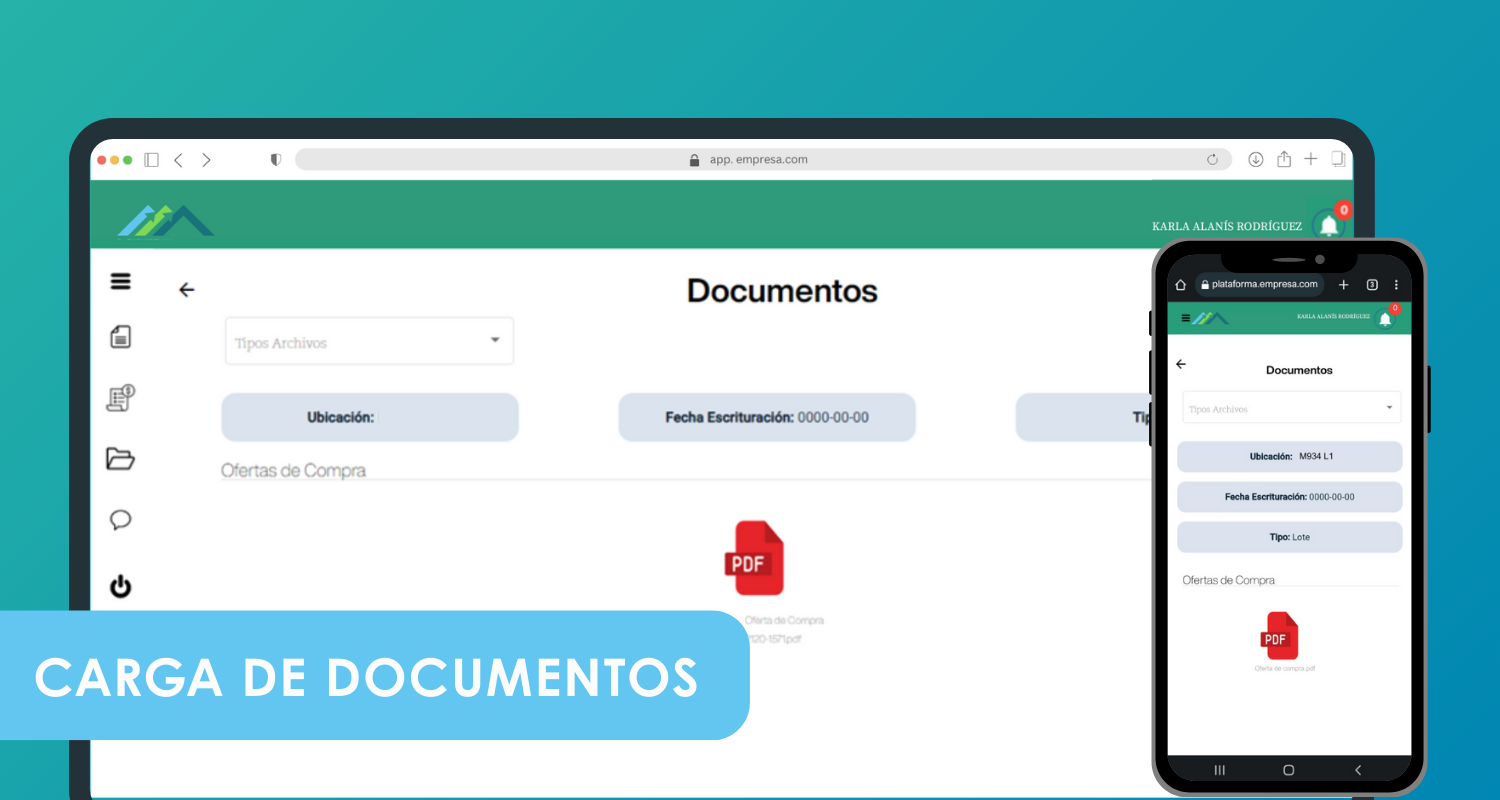The height and width of the screenshot is (800, 1500).
Task: Go back using arrow beside Documentos title
Action: tap(186, 290)
